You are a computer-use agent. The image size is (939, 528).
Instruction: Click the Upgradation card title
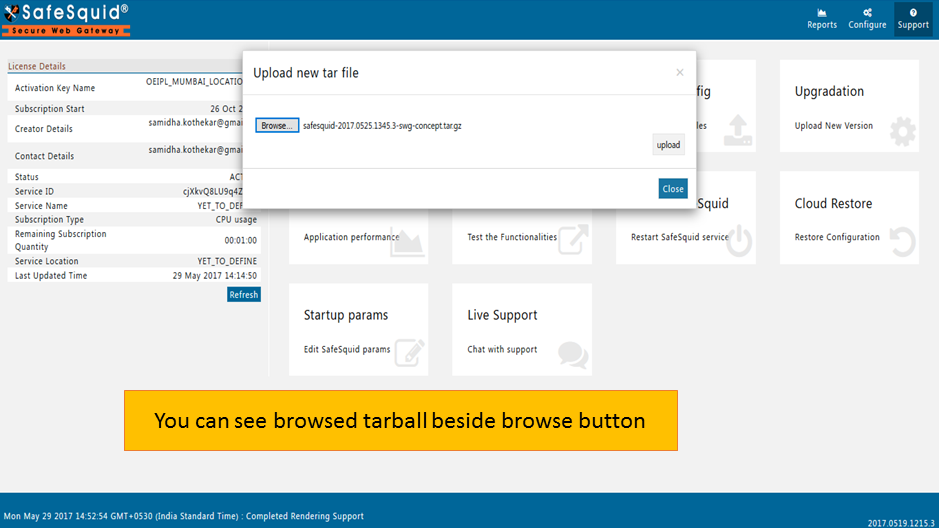click(x=829, y=92)
